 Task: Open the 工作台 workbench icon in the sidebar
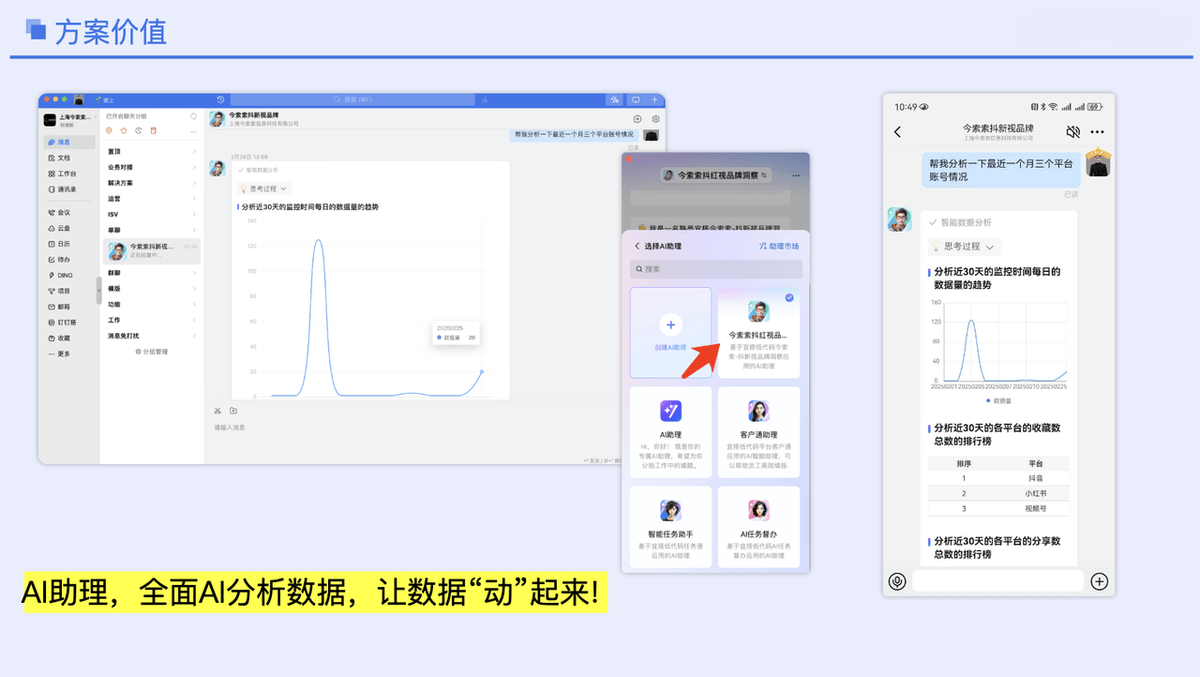tap(62, 172)
